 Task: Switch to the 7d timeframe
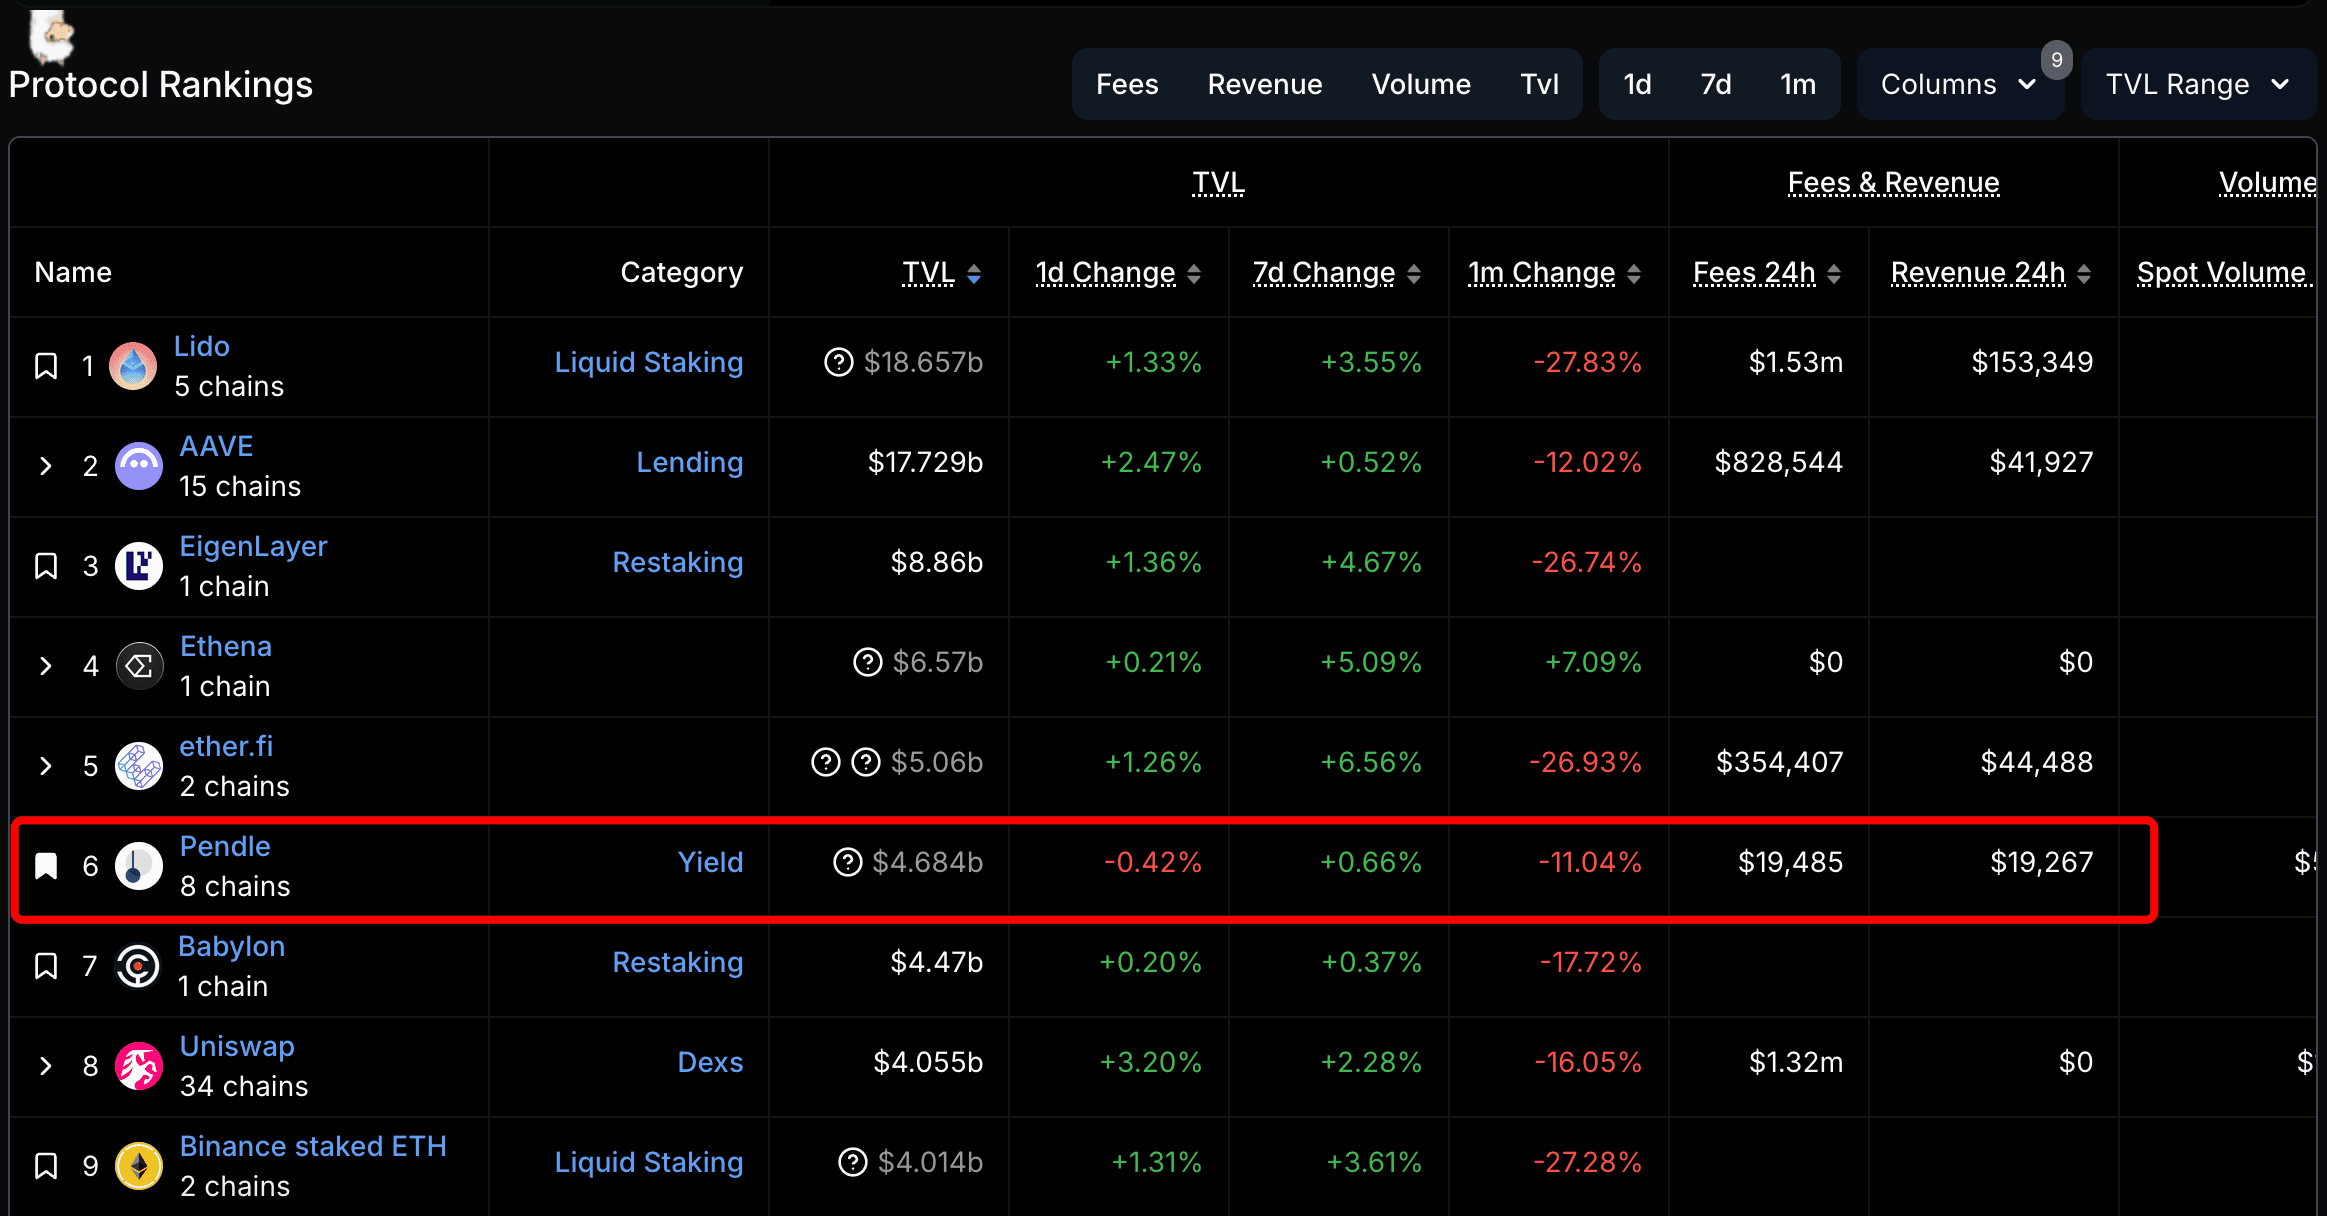coord(1716,84)
